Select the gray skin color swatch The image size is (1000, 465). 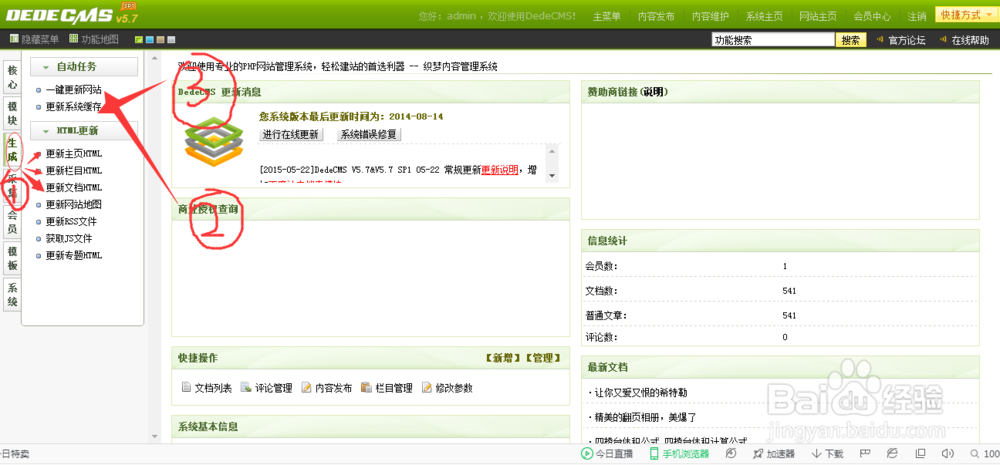click(x=170, y=40)
